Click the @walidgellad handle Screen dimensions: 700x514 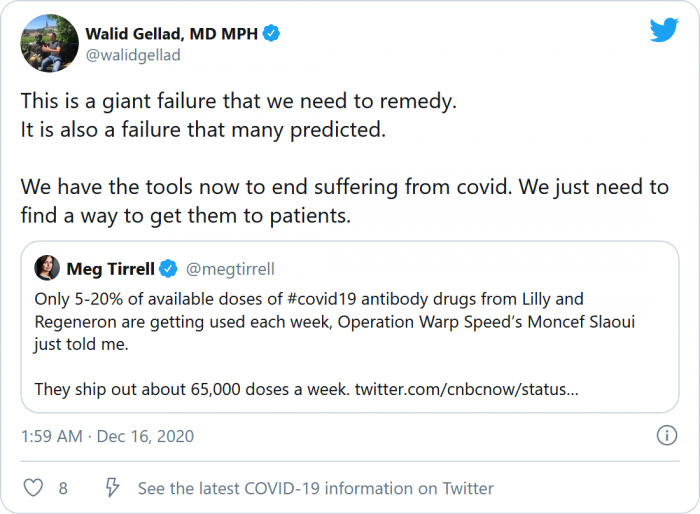tap(133, 55)
